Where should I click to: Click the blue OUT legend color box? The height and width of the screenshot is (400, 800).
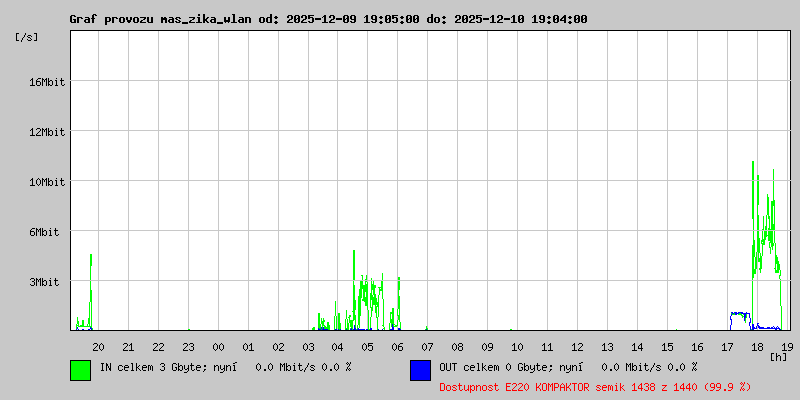pos(420,370)
